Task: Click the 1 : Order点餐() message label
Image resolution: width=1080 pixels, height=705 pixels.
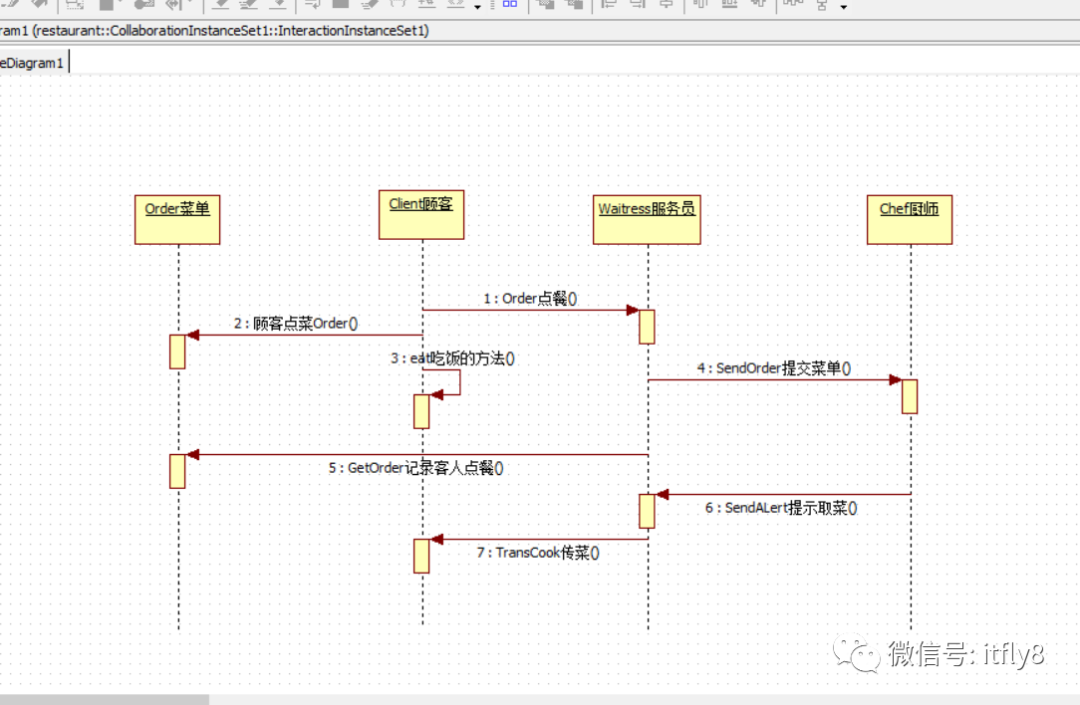Action: (x=530, y=298)
